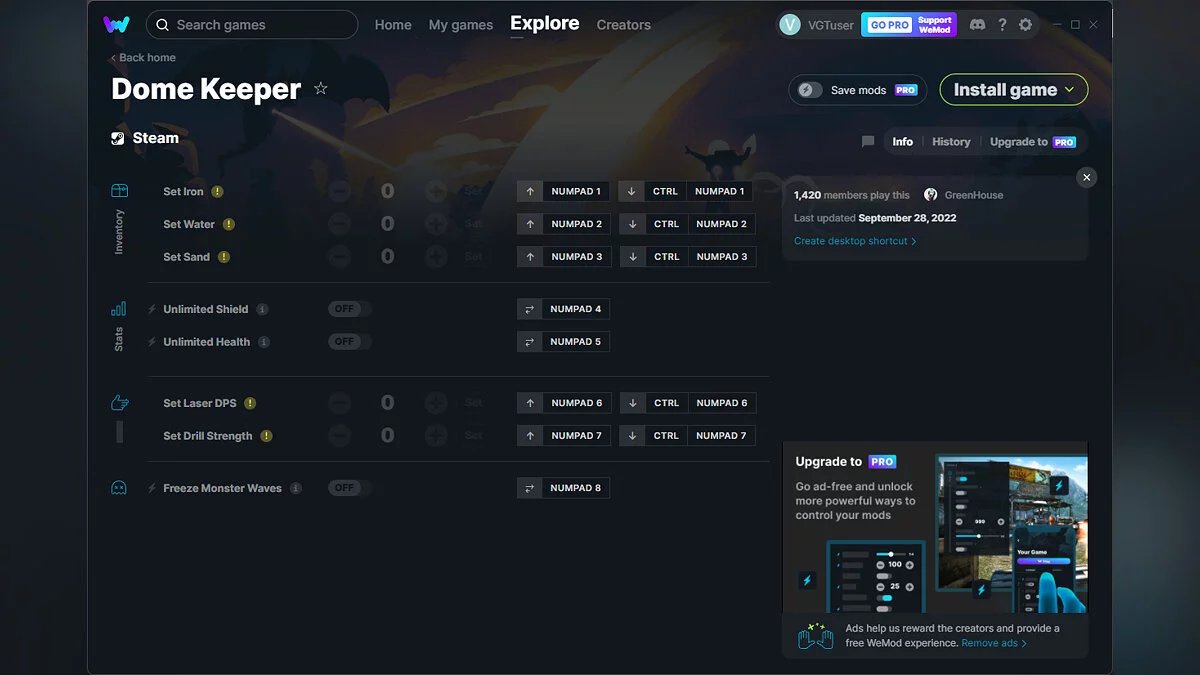Click Set Iron Set button
Viewport: 1200px width, 675px height.
(474, 191)
